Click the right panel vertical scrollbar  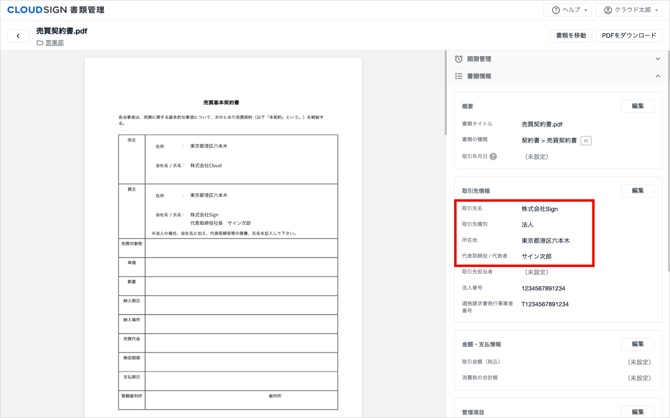click(x=668, y=161)
